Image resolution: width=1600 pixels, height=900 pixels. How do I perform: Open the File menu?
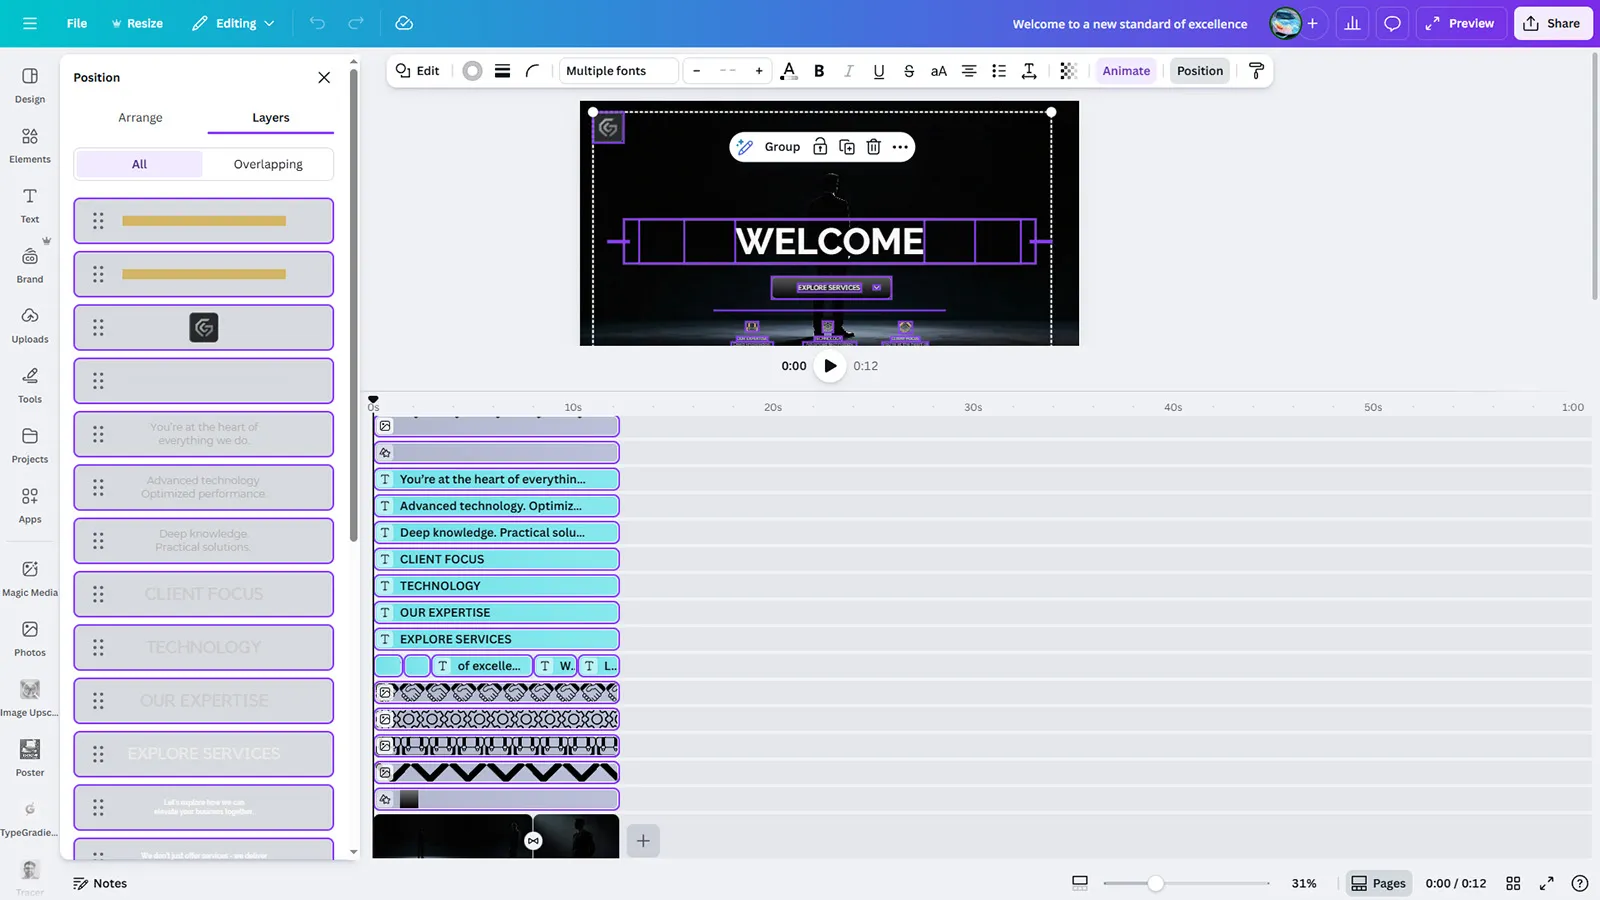pyautogui.click(x=77, y=23)
